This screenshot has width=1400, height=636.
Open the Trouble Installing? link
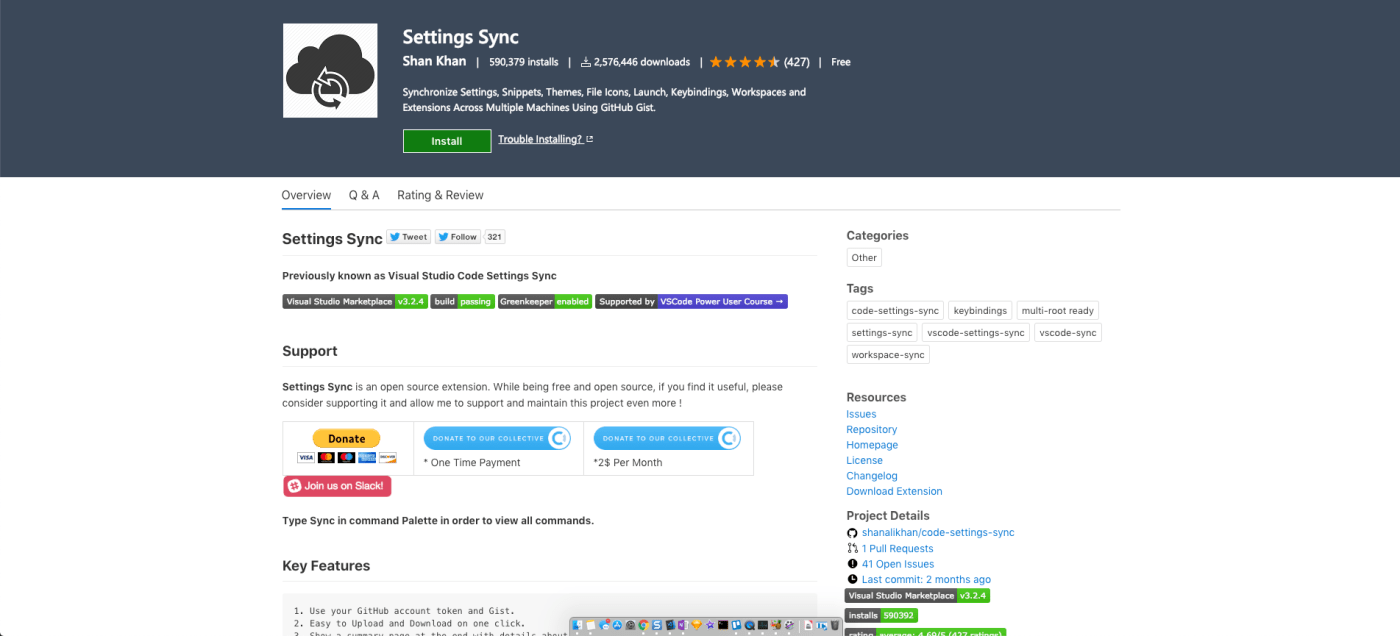(x=540, y=139)
